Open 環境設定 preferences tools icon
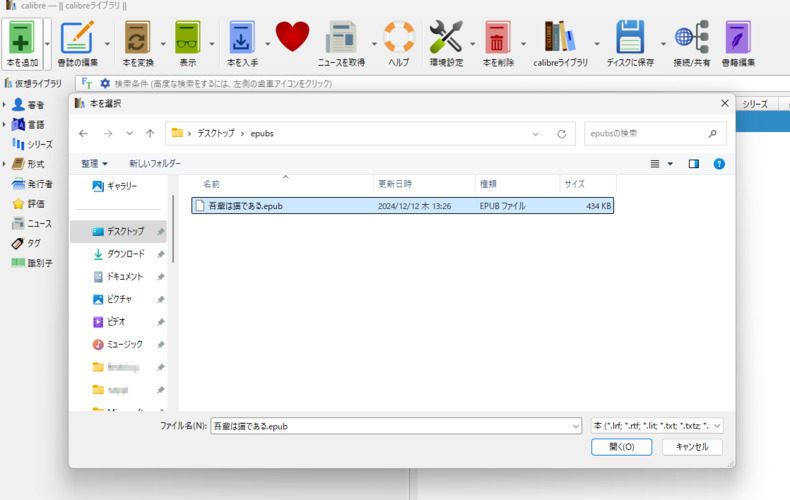The height and width of the screenshot is (500, 790). tap(446, 37)
